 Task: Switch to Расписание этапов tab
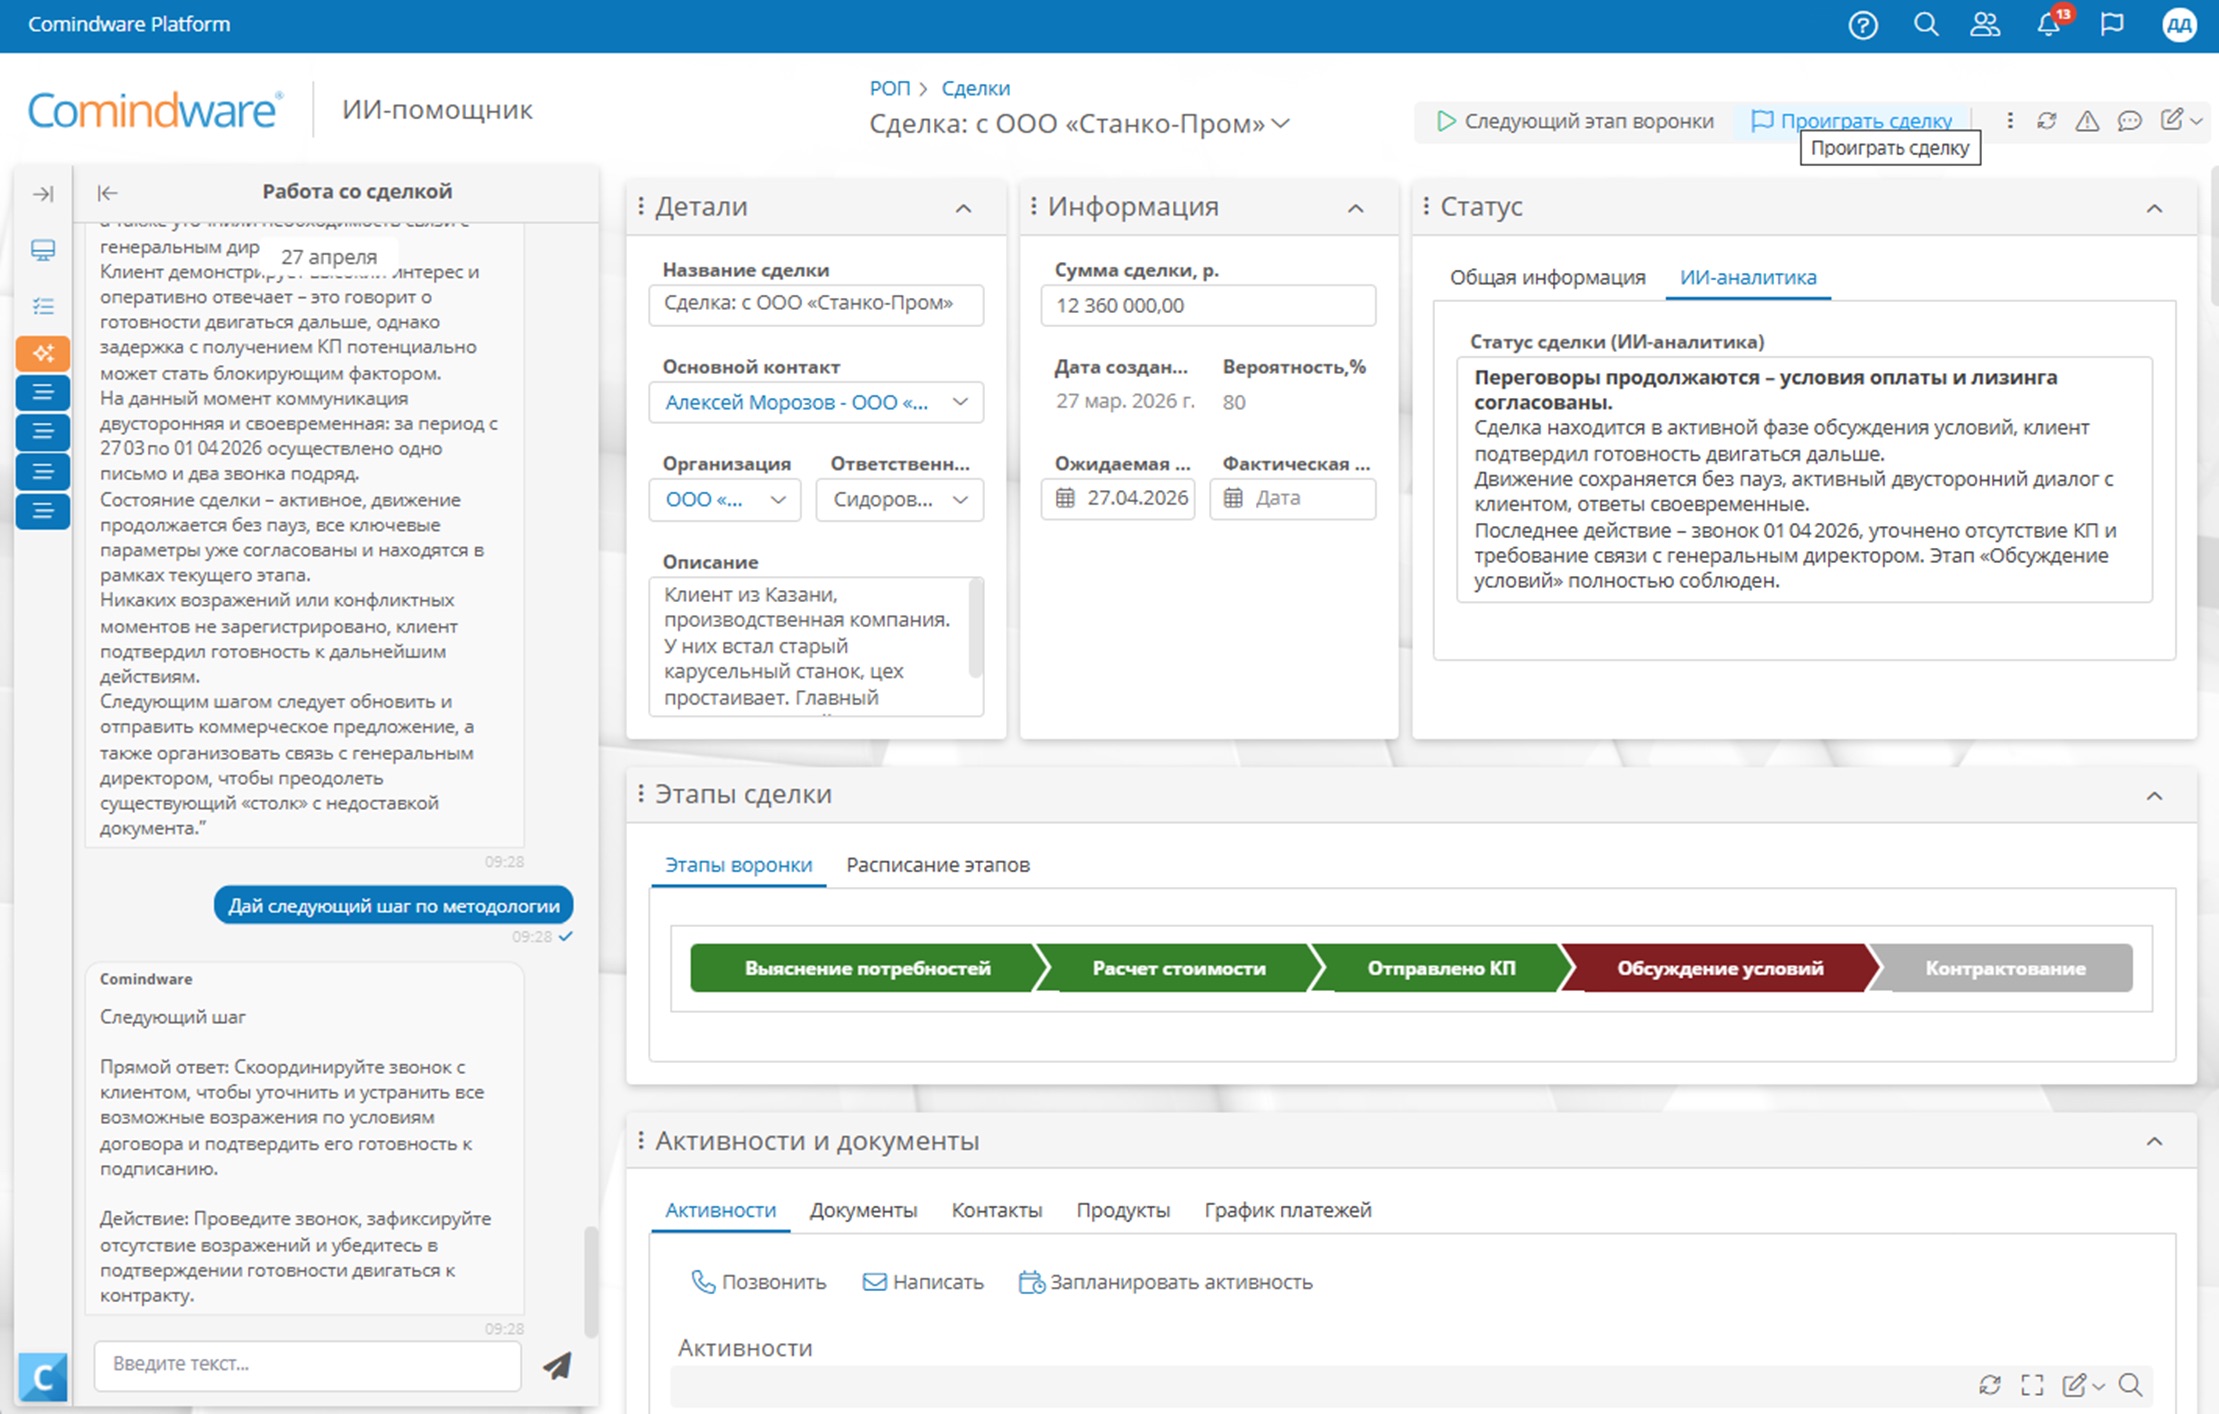tap(938, 865)
